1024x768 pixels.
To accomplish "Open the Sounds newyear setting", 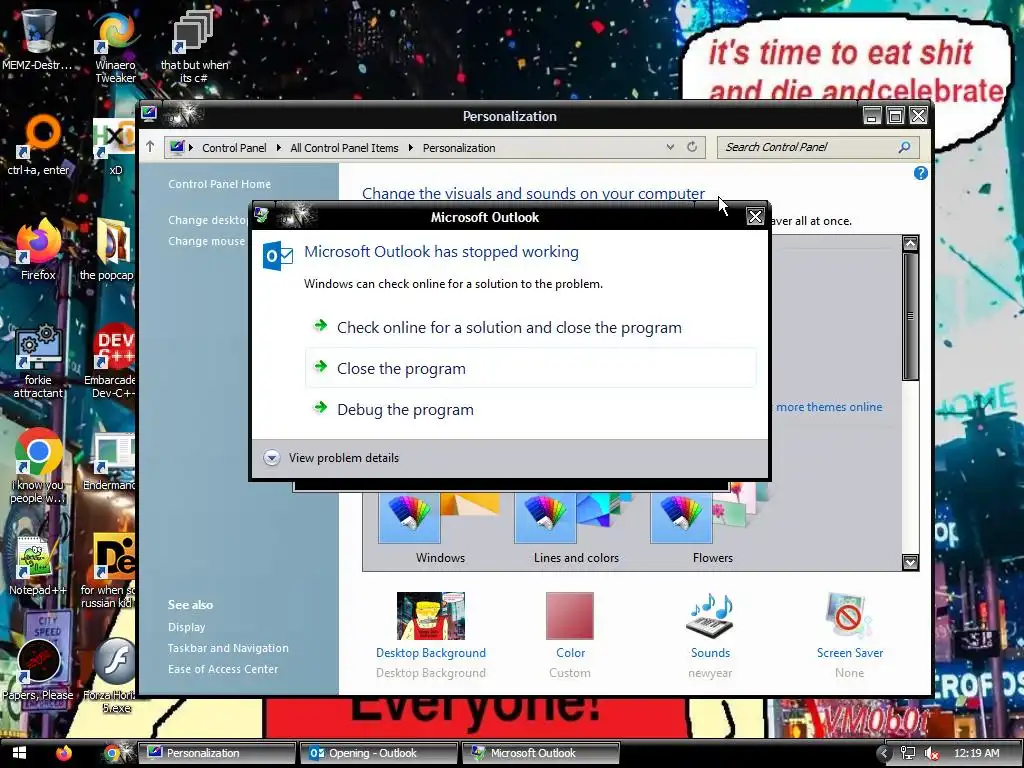I will [x=710, y=635].
